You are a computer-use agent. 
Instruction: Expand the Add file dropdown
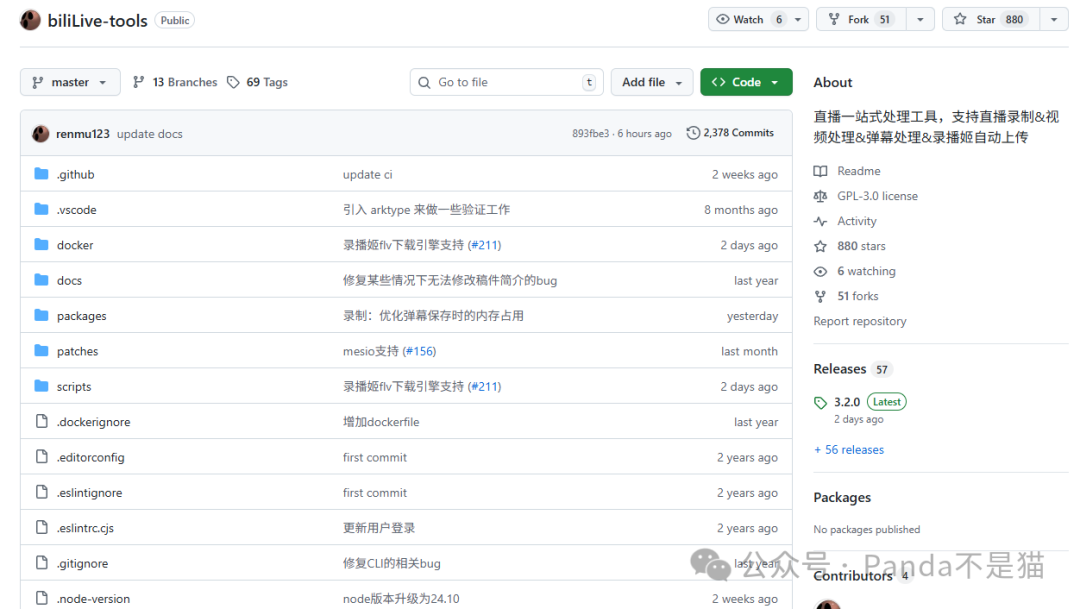[652, 82]
